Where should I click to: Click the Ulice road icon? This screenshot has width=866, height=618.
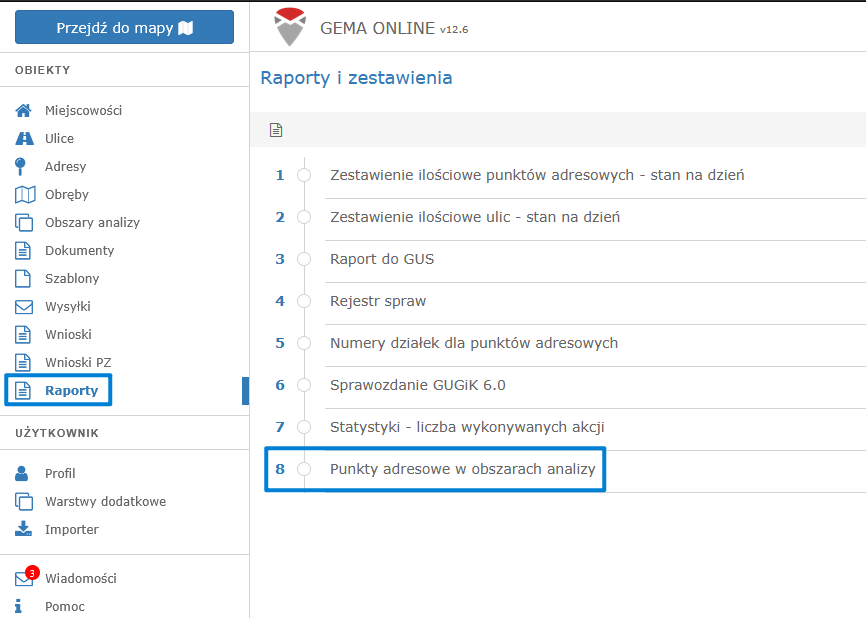pos(24,139)
